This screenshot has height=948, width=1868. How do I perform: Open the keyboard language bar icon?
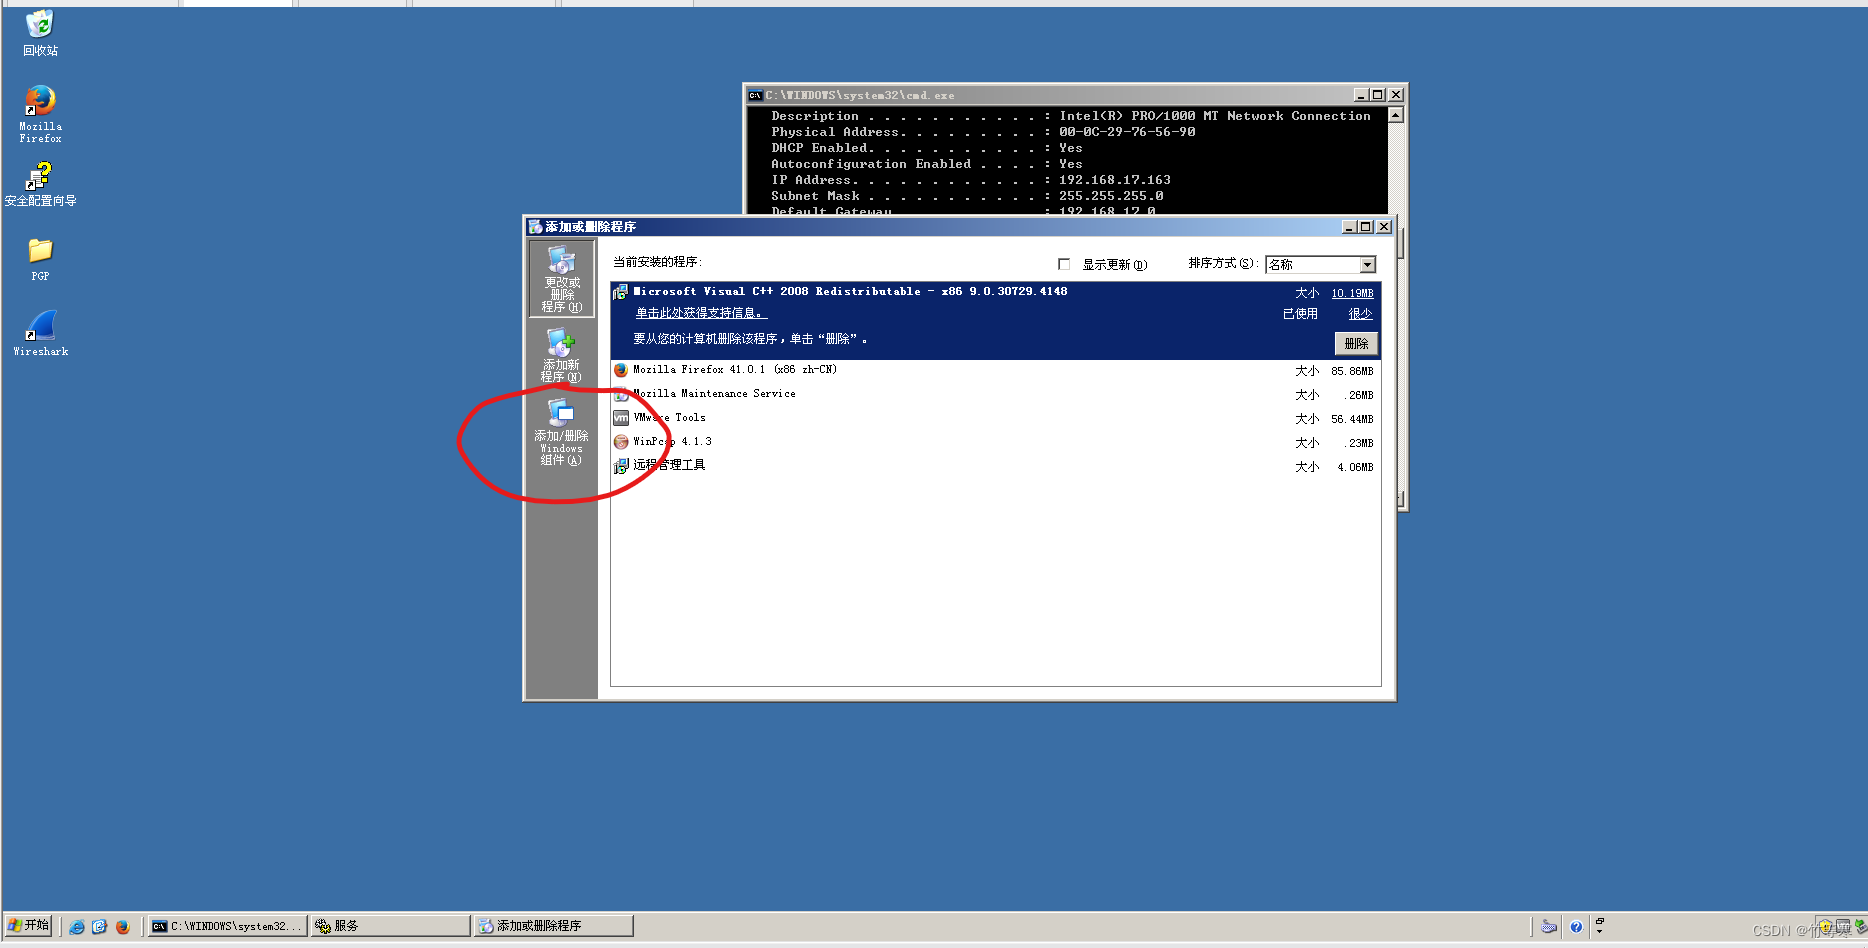coord(1549,927)
